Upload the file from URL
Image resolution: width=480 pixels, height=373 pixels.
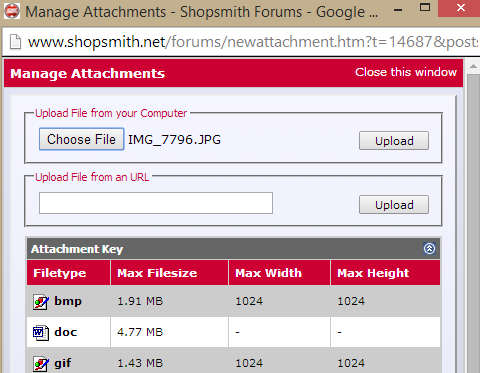click(x=394, y=205)
